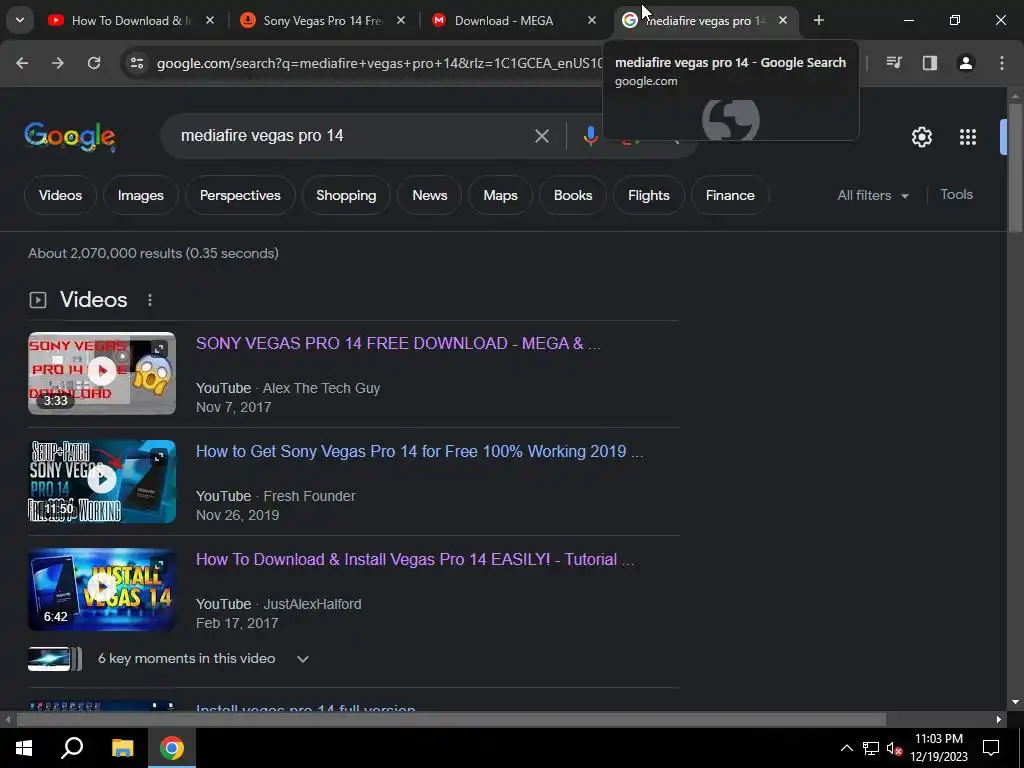Viewport: 1024px width, 768px height.
Task: Open the tab search dropdown arrow
Action: coord(20,20)
